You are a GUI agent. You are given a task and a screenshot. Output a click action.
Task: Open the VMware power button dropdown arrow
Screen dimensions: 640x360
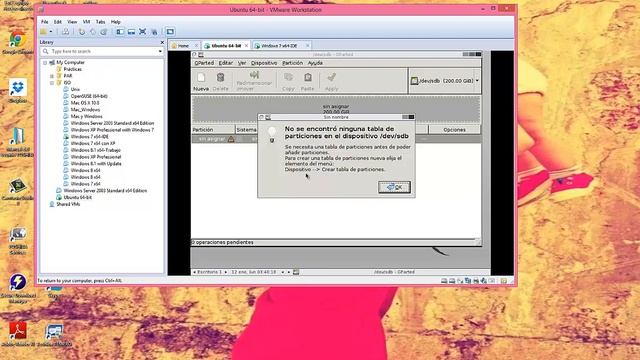point(51,32)
